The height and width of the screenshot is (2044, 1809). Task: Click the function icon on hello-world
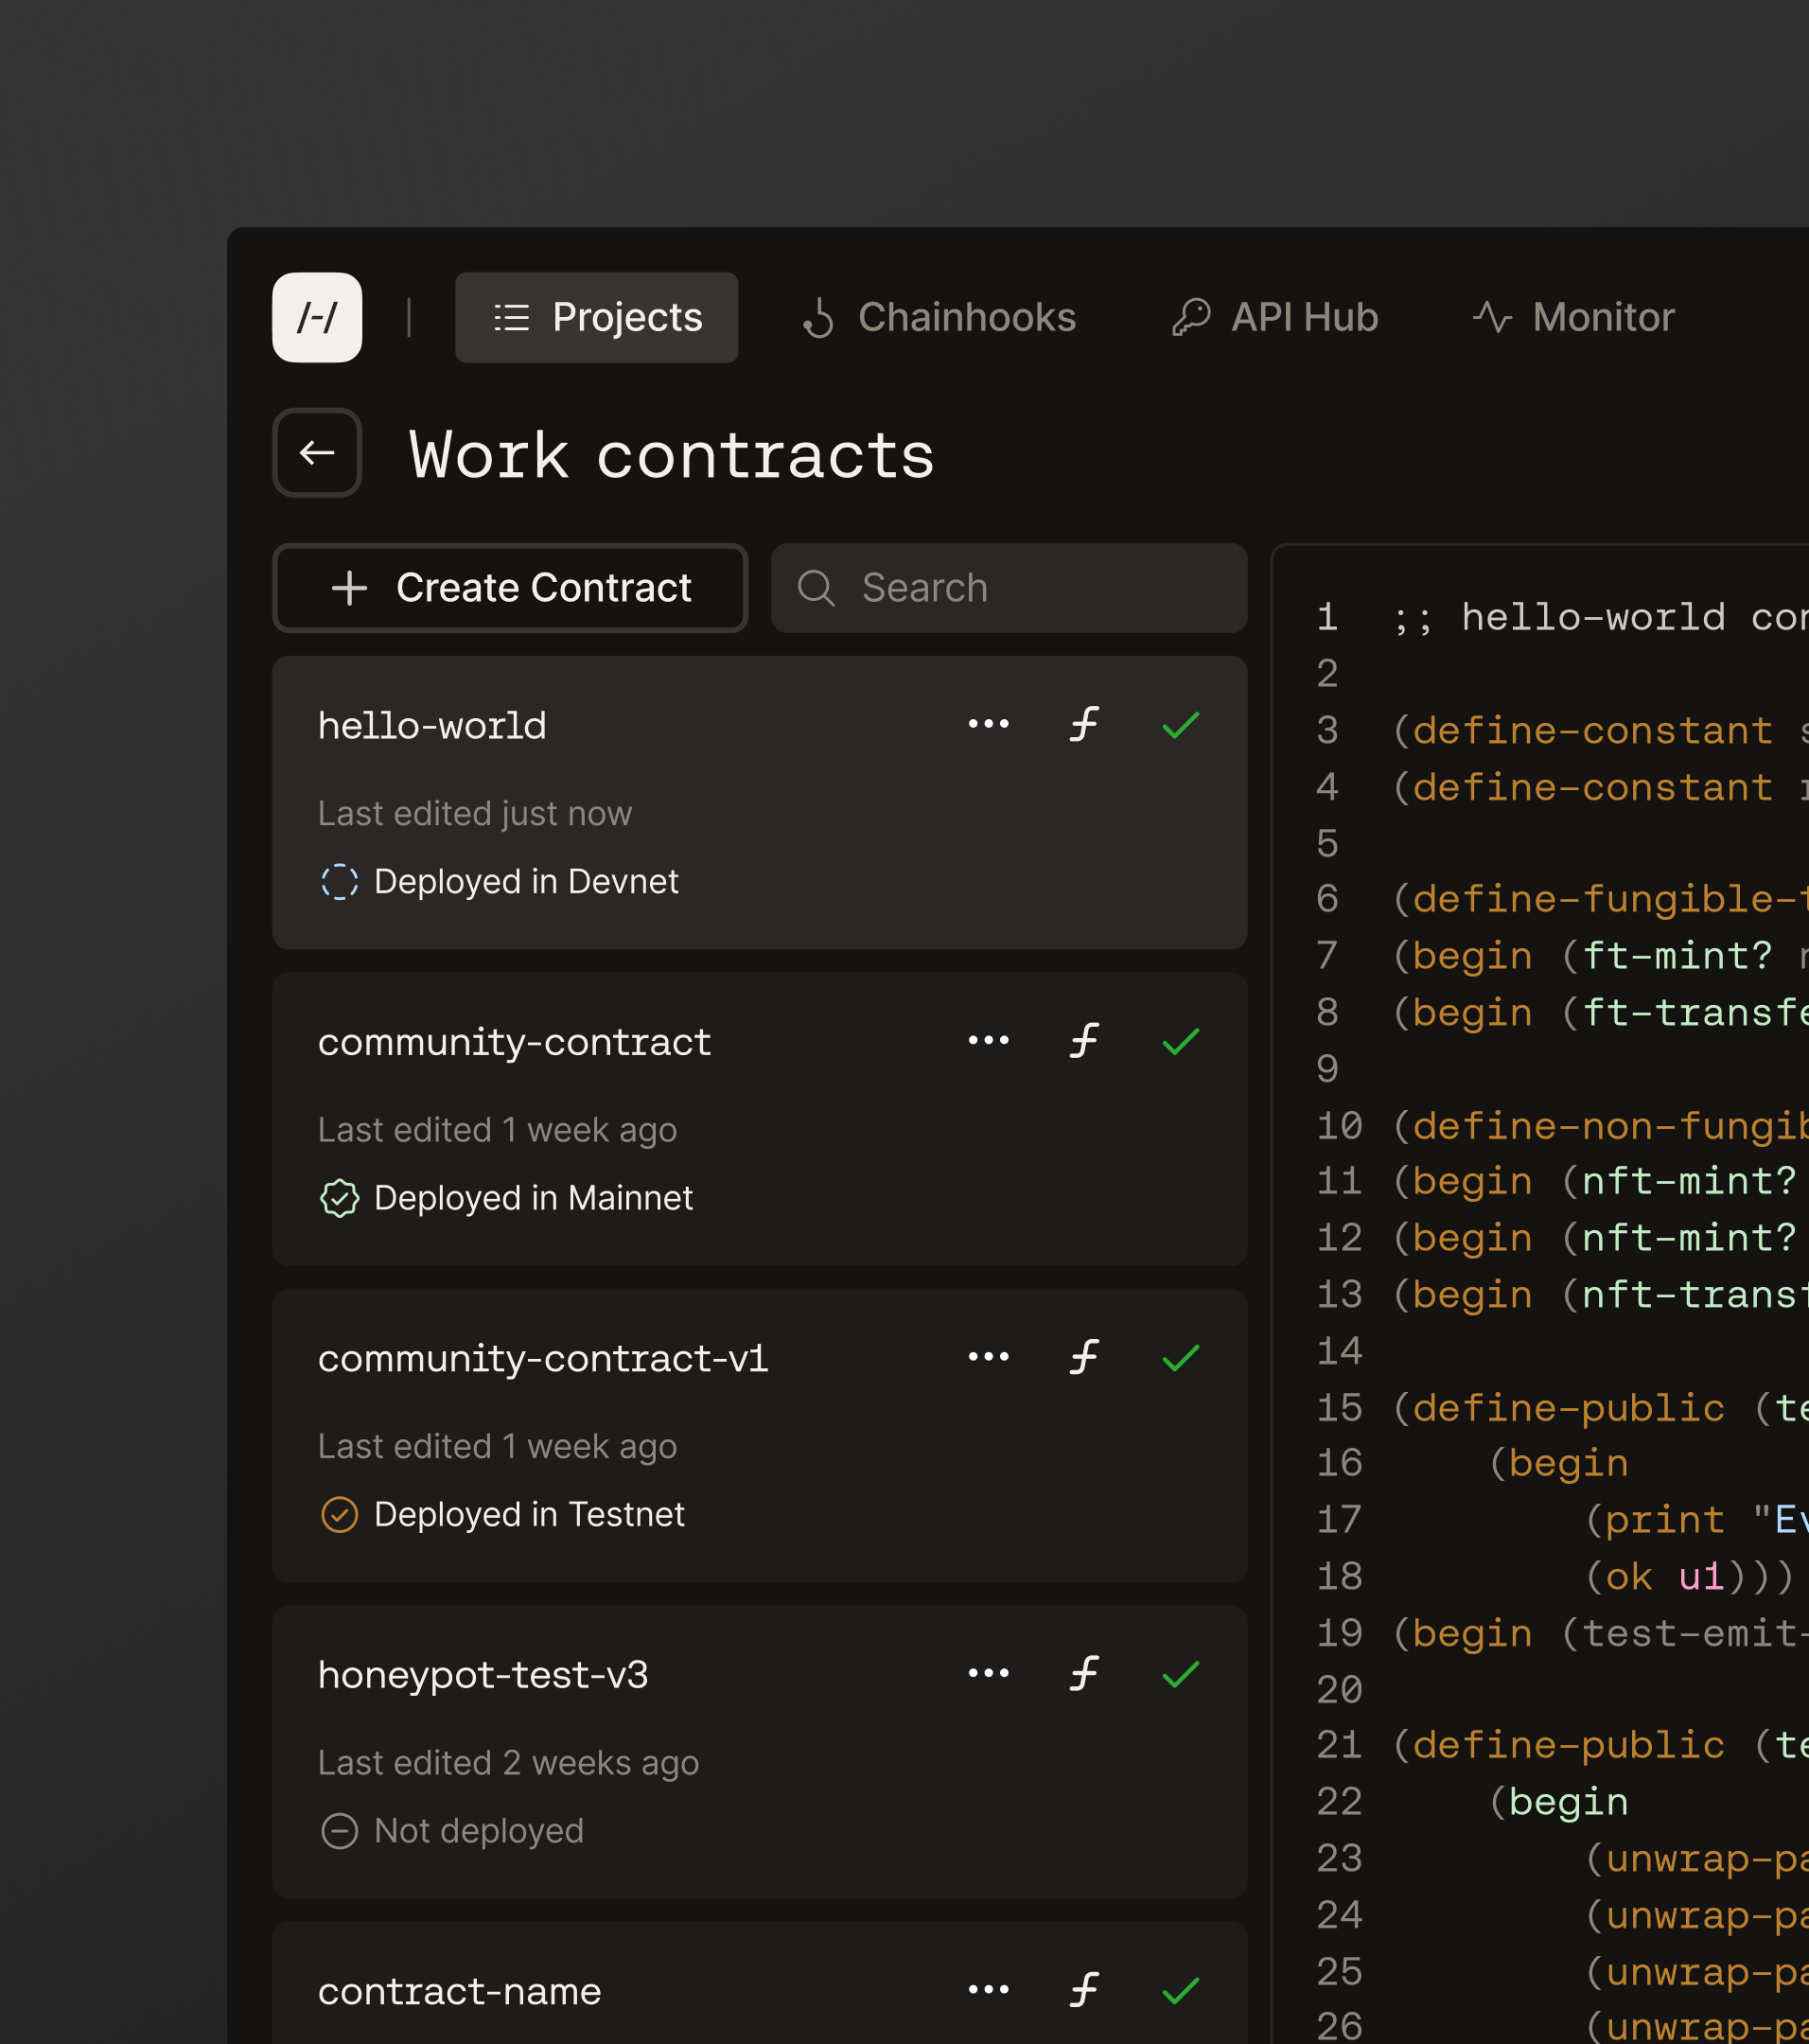[1085, 724]
